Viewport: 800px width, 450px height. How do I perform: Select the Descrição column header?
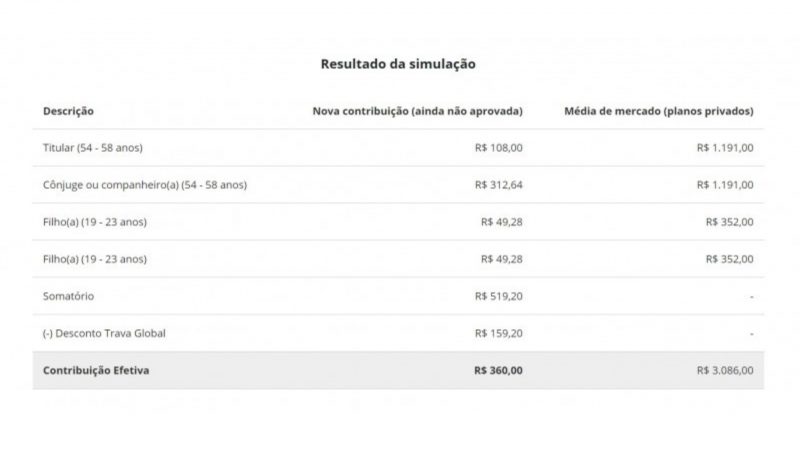68,111
